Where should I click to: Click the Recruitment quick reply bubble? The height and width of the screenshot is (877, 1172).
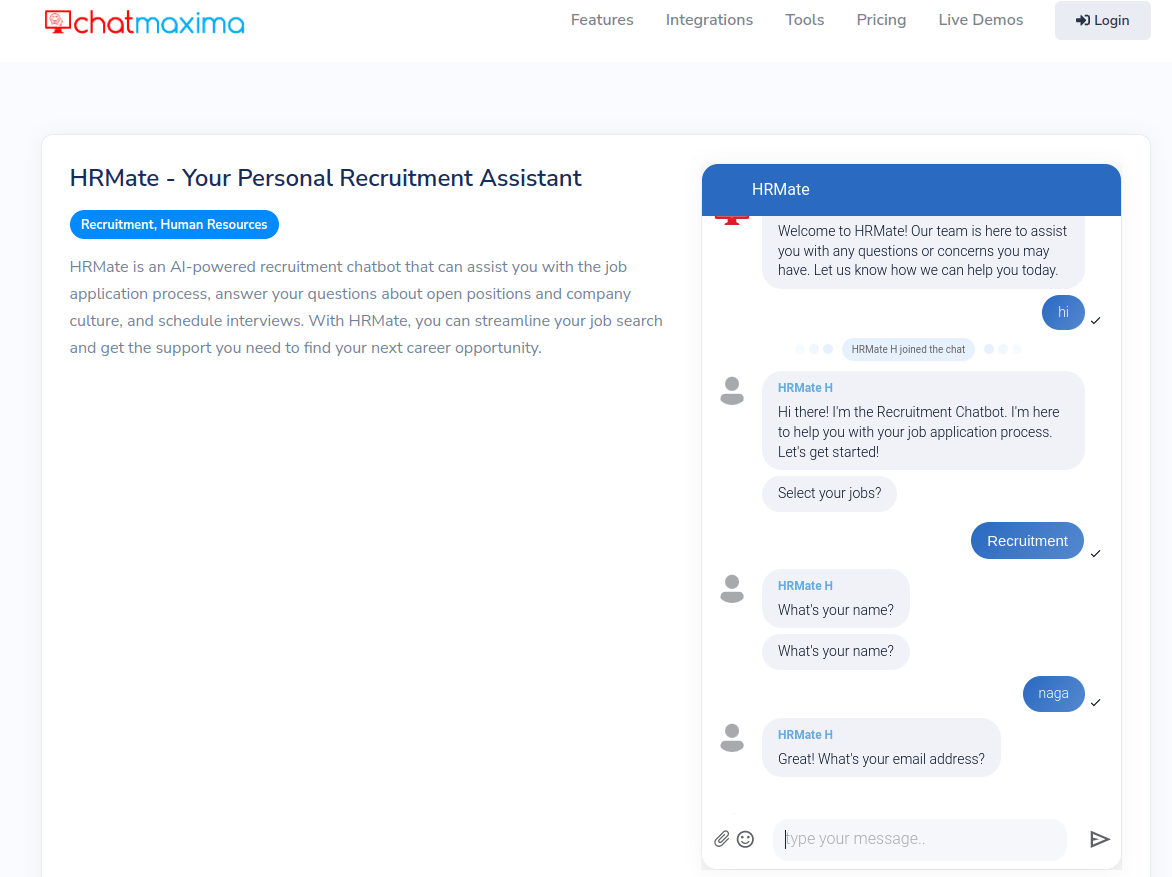coord(1027,540)
